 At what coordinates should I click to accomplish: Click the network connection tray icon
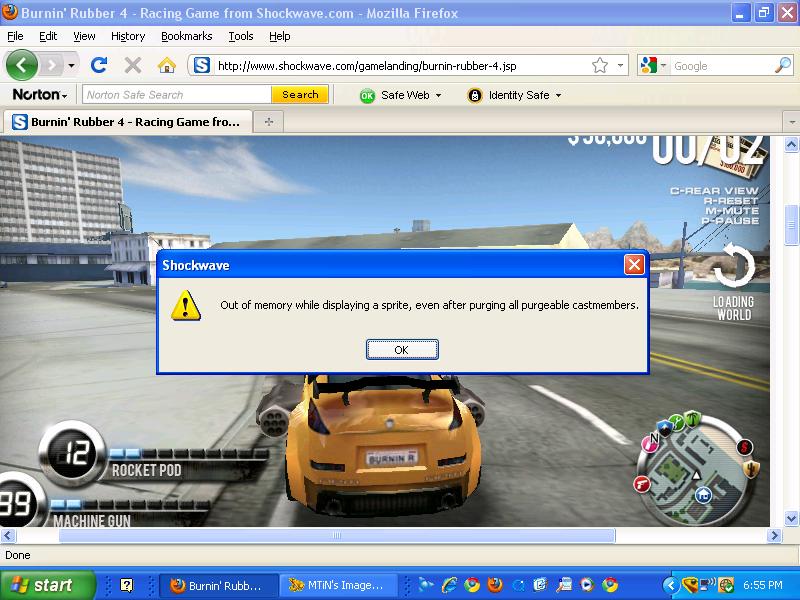pyautogui.click(x=708, y=584)
